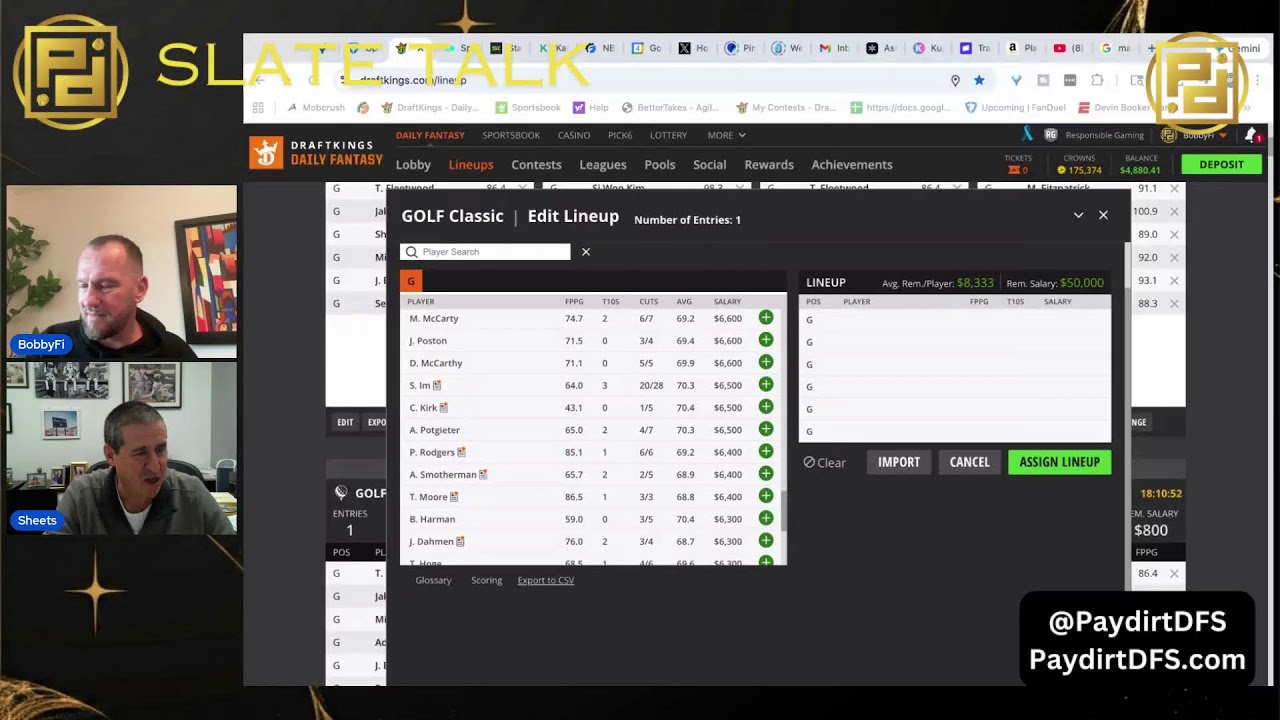
Task: Sort players by the CUTS column header
Action: click(x=649, y=302)
